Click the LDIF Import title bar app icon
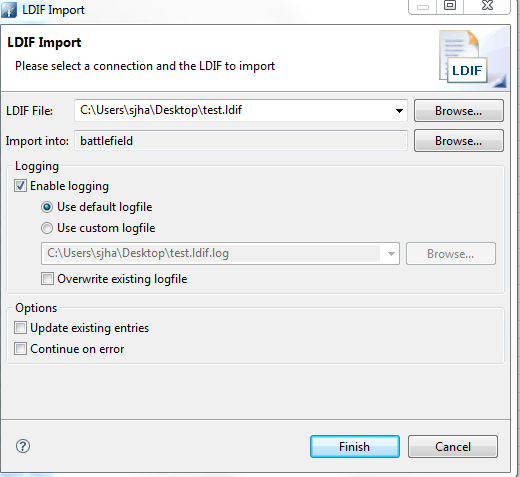The width and height of the screenshot is (520, 477). coord(9,10)
